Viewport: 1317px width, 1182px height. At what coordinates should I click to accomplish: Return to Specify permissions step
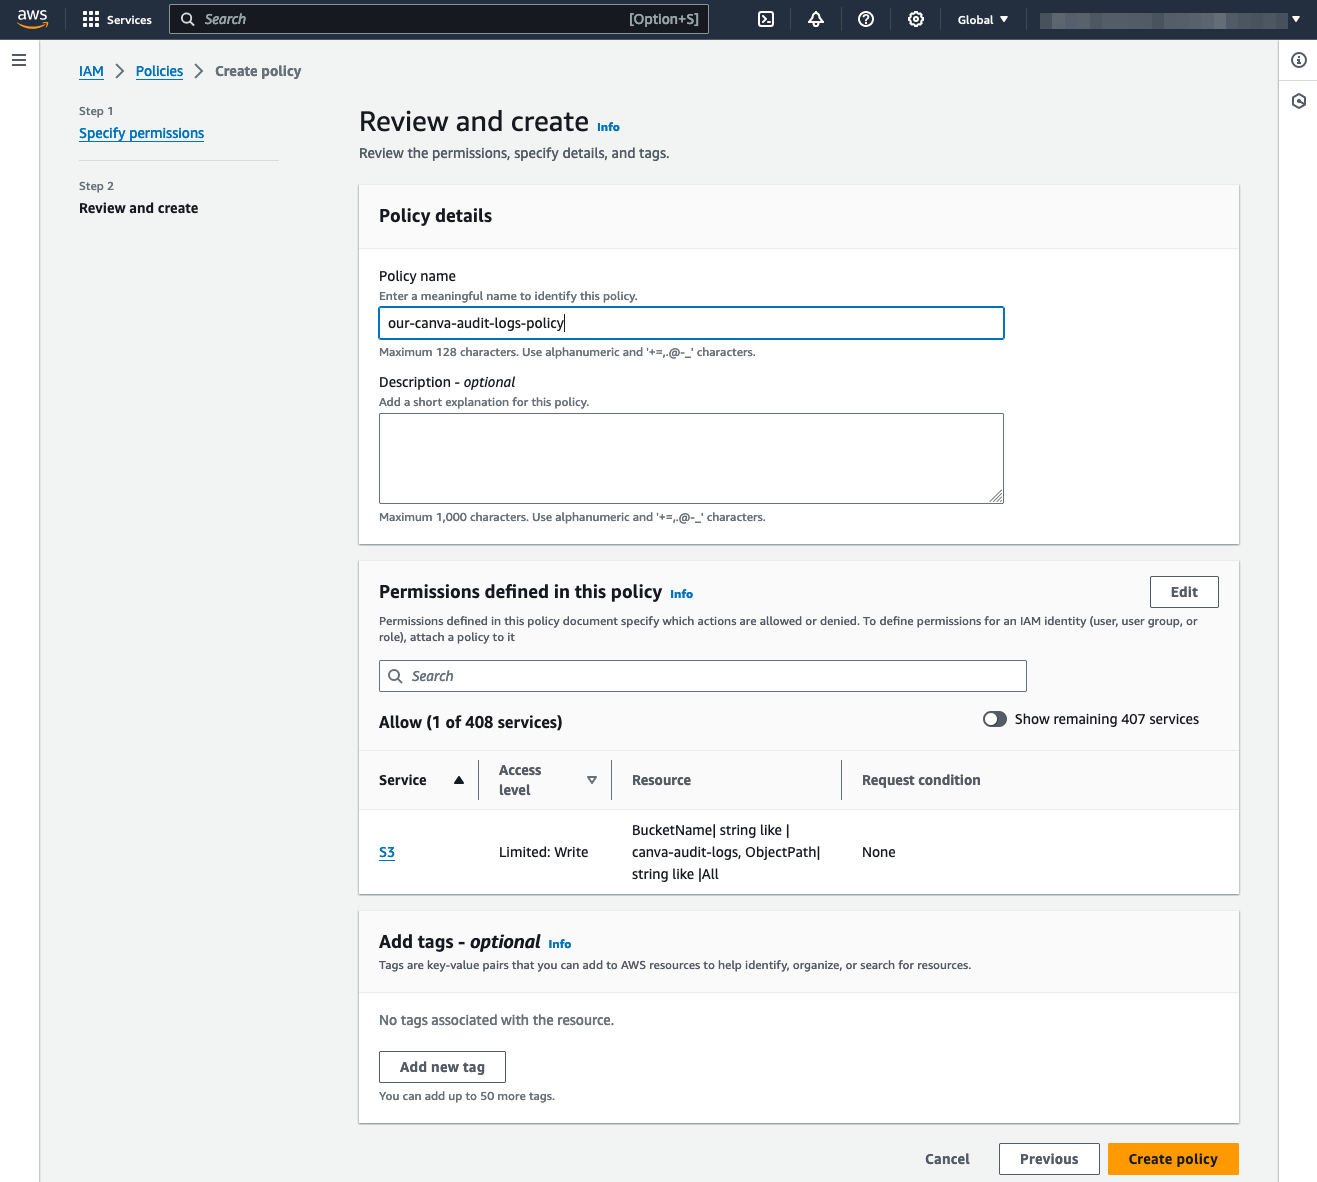point(141,133)
